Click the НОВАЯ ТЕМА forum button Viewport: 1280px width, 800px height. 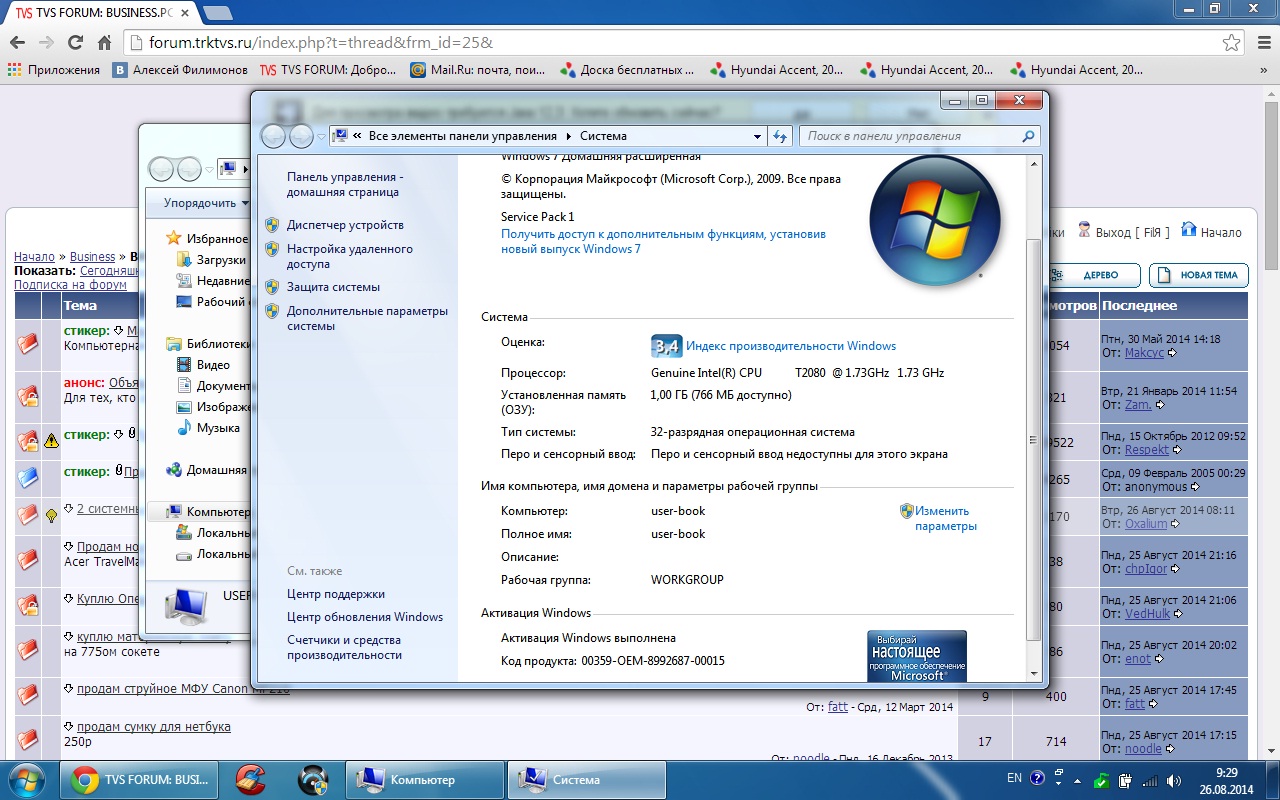click(x=1199, y=275)
